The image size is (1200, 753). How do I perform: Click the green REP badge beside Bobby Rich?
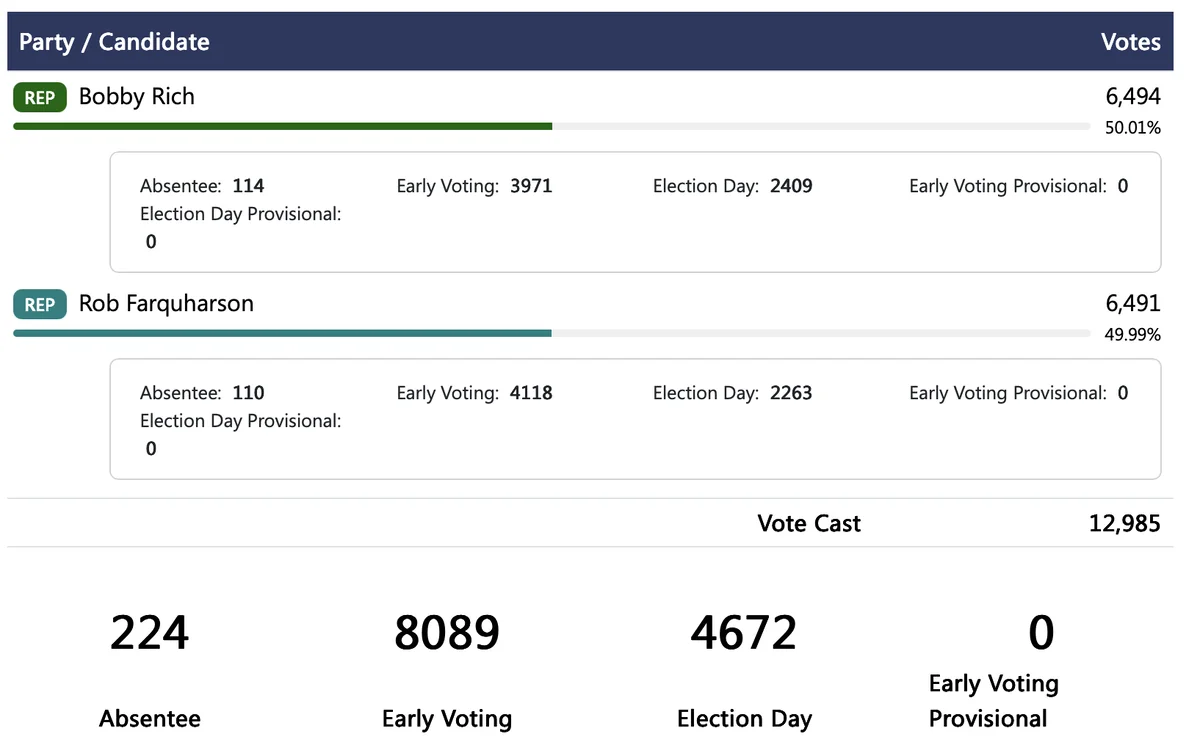tap(40, 98)
